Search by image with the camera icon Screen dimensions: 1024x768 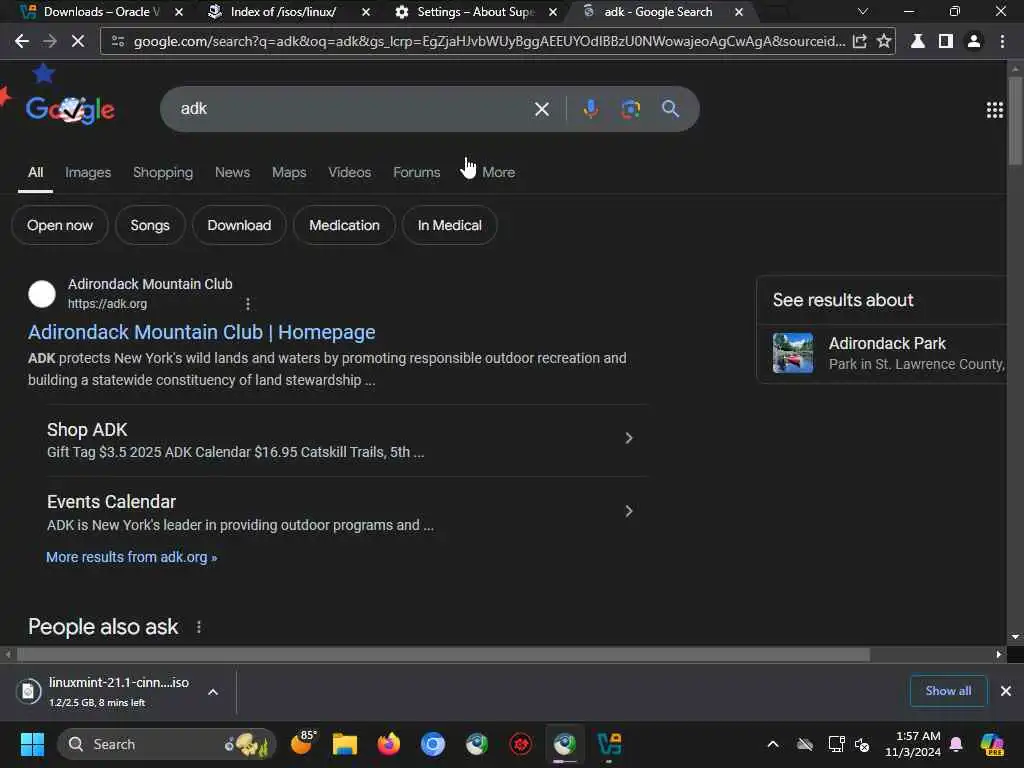[630, 109]
